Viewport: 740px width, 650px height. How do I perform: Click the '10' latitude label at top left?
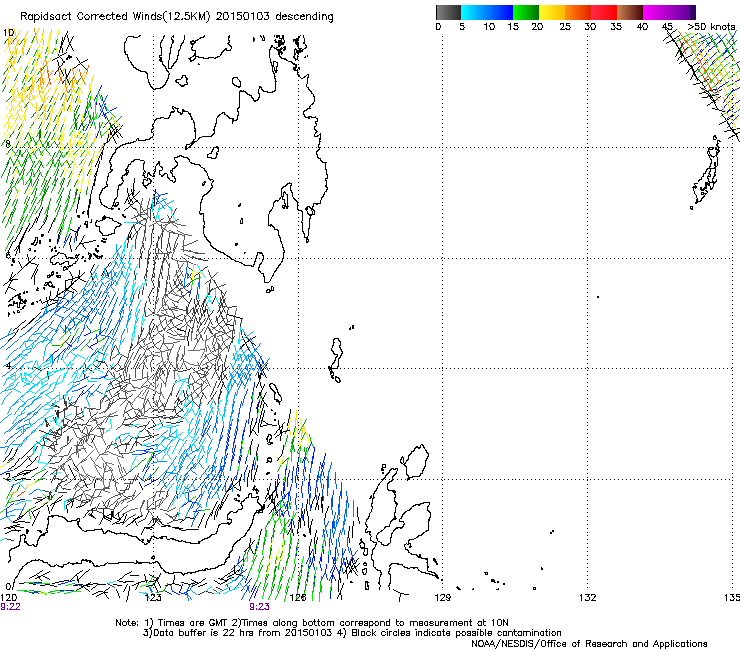pos(8,33)
